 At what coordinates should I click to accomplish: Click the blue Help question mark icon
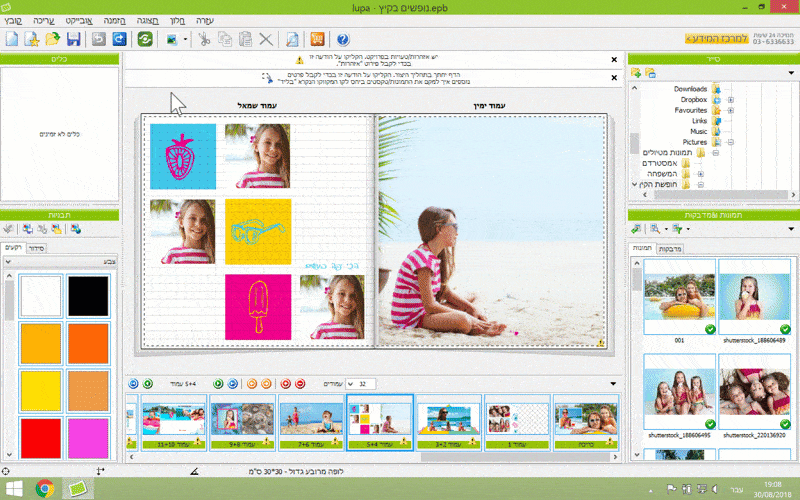coord(342,39)
